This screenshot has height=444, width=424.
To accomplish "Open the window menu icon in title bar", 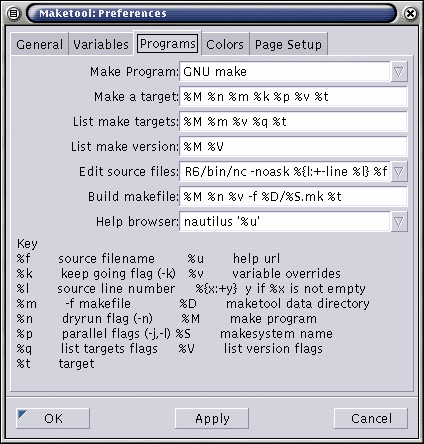I will [x=13, y=14].
